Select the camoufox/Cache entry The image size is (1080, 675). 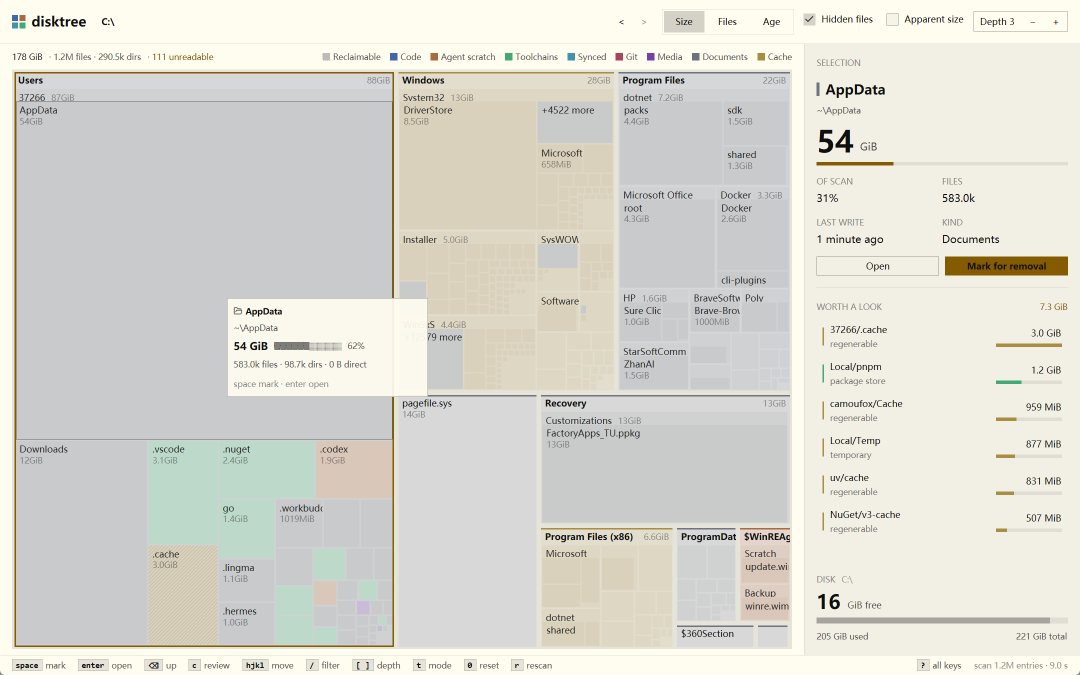coord(942,411)
